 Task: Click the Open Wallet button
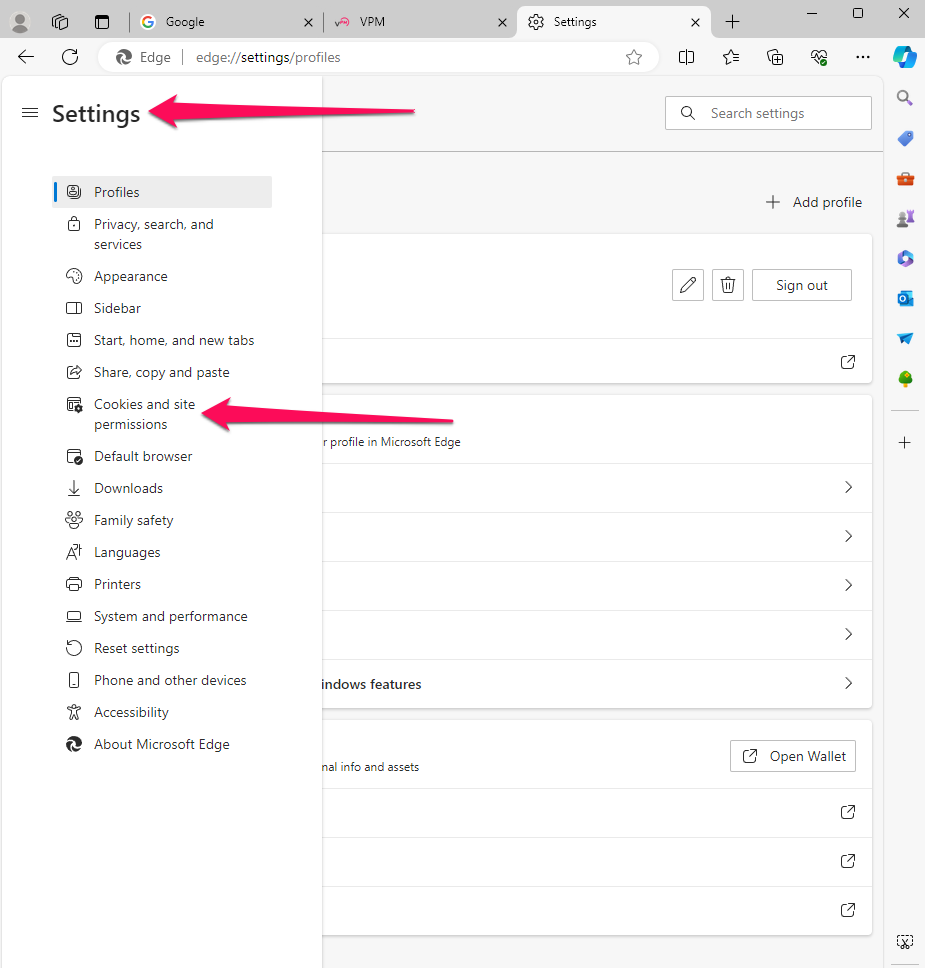[792, 756]
